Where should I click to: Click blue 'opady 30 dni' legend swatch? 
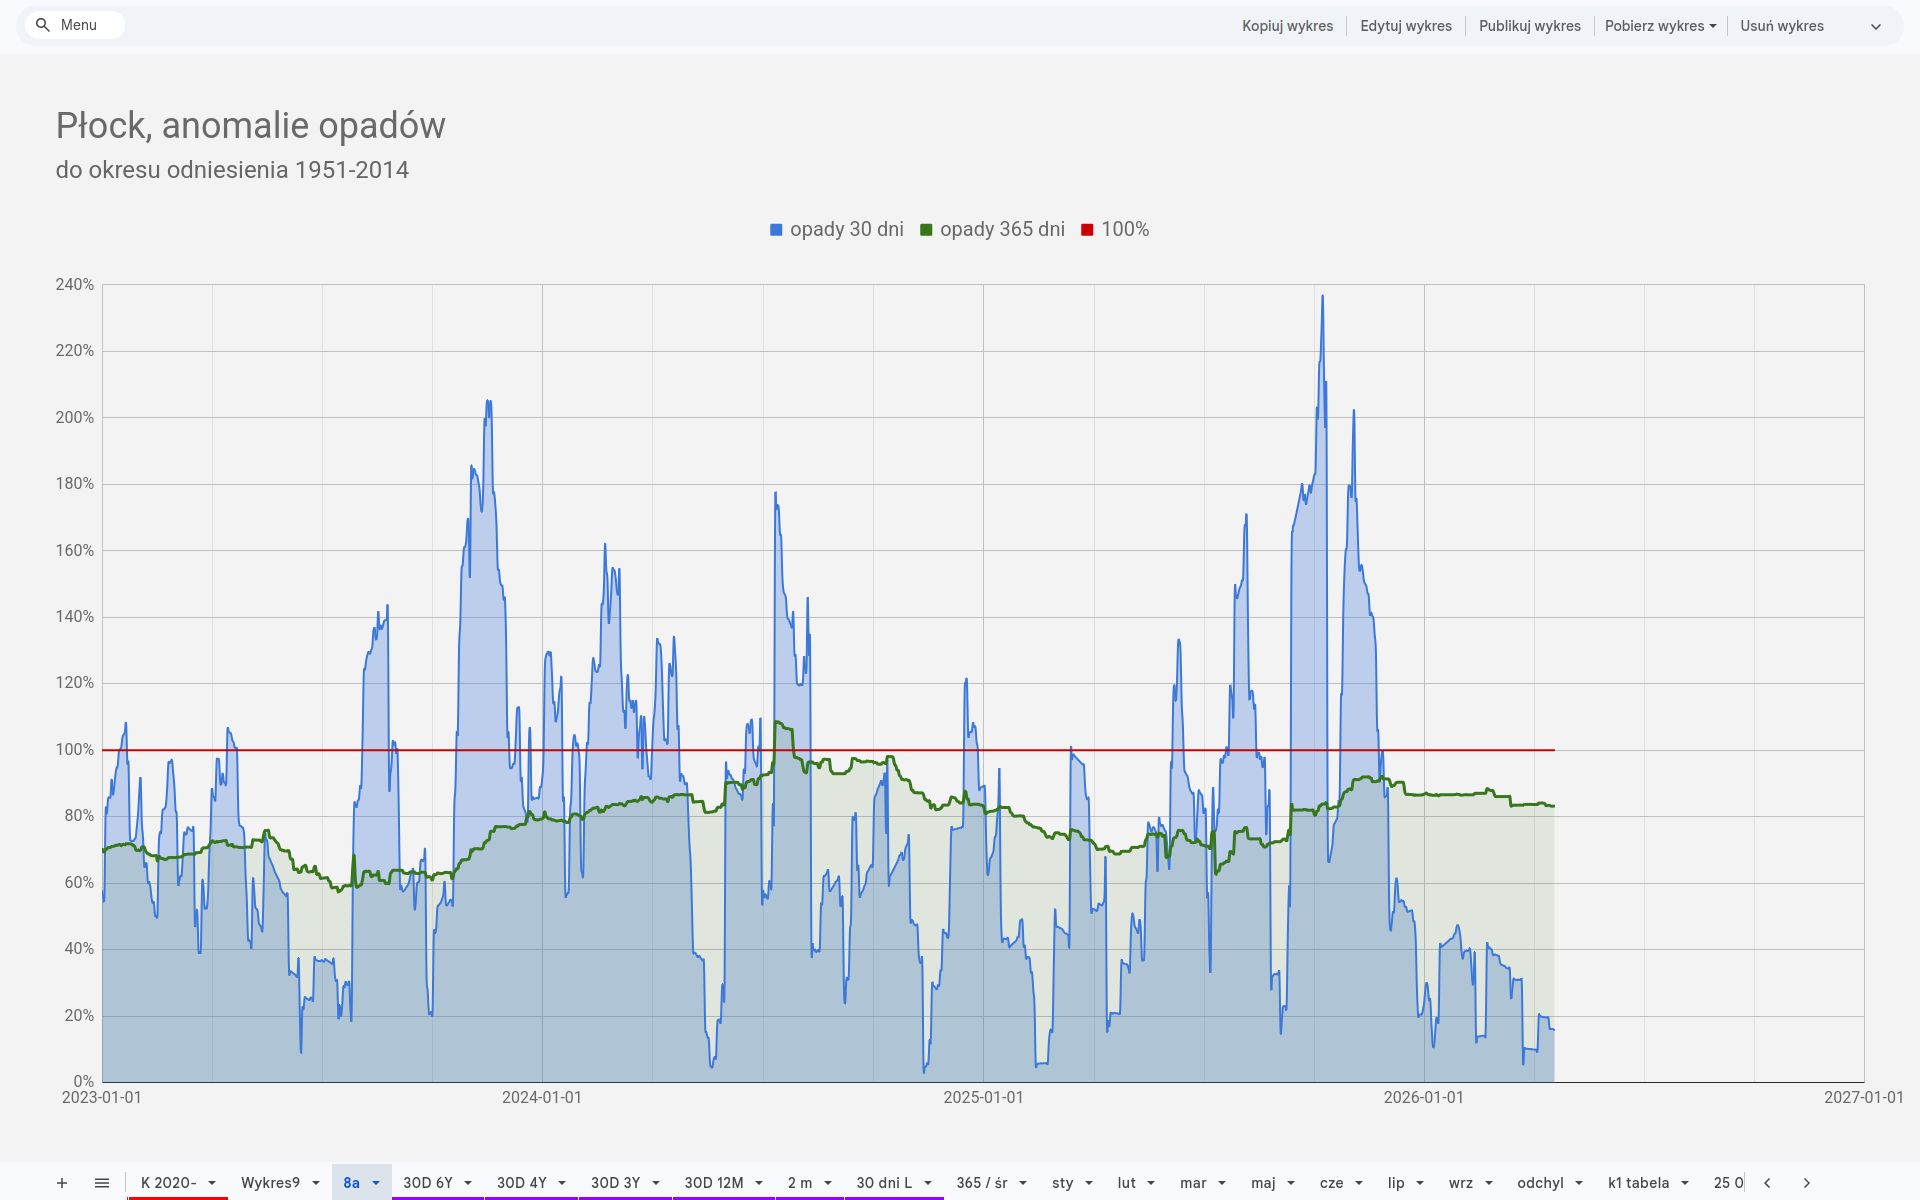[776, 230]
